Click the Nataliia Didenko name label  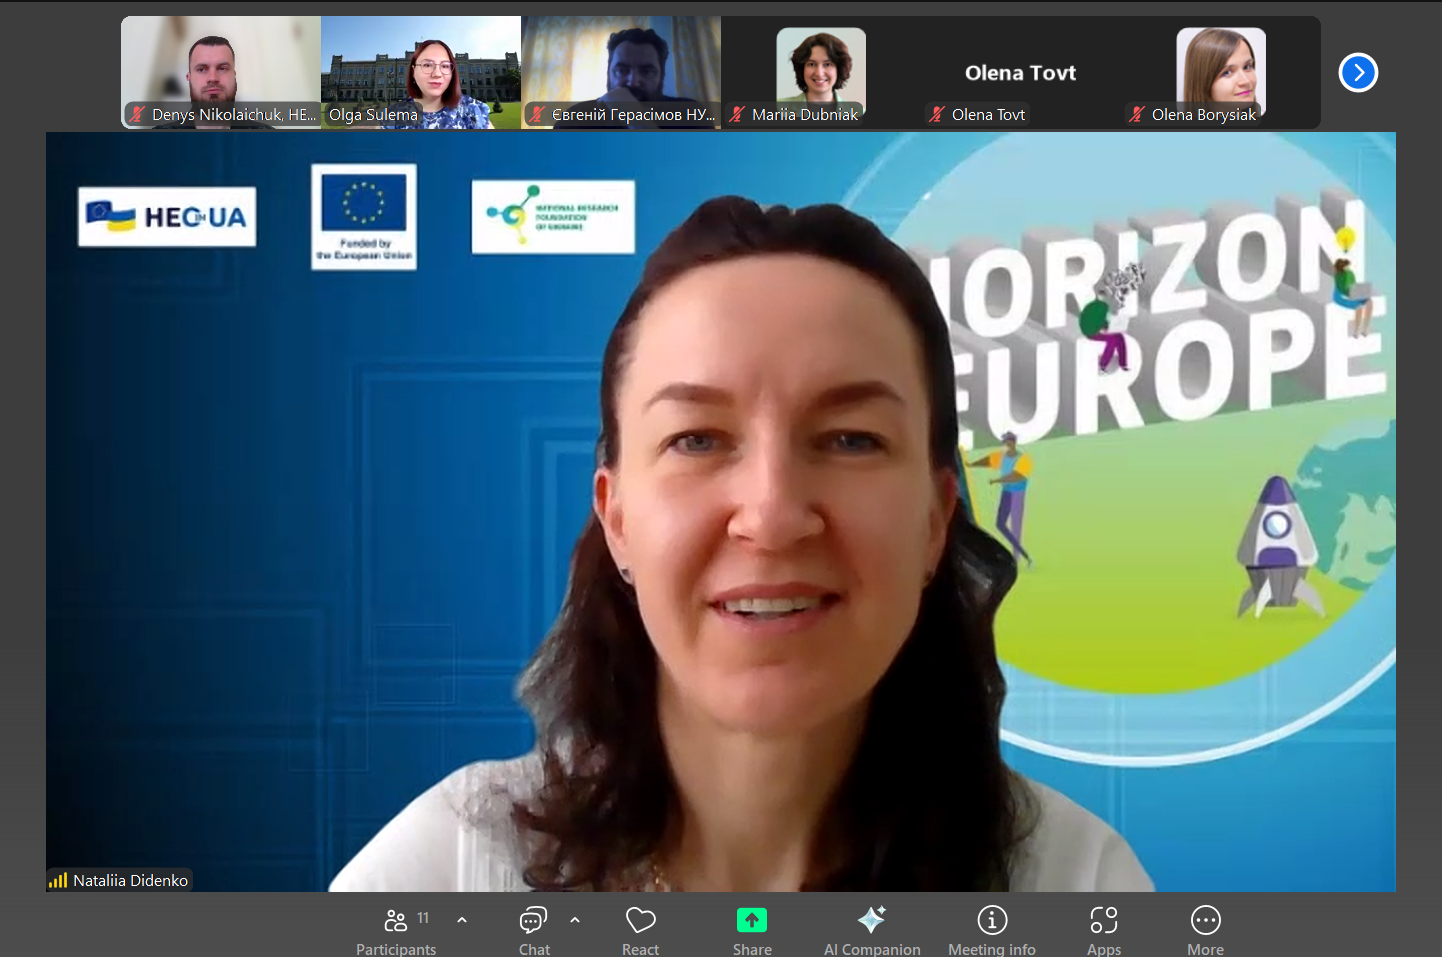pyautogui.click(x=130, y=880)
